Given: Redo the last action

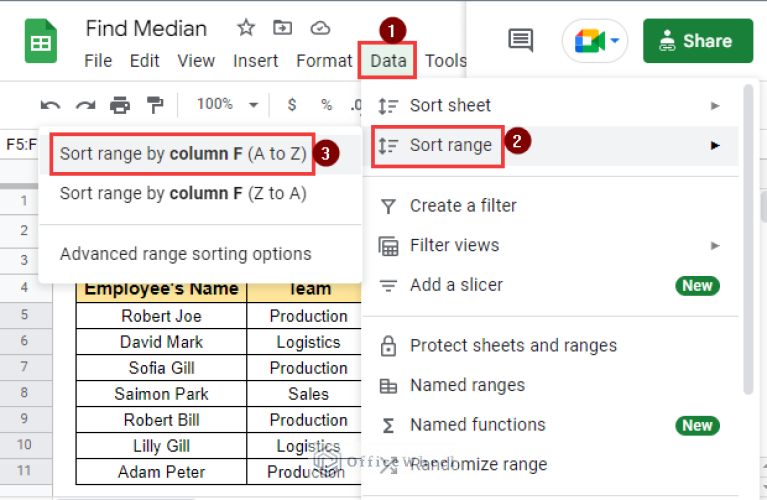Looking at the screenshot, I should point(85,105).
